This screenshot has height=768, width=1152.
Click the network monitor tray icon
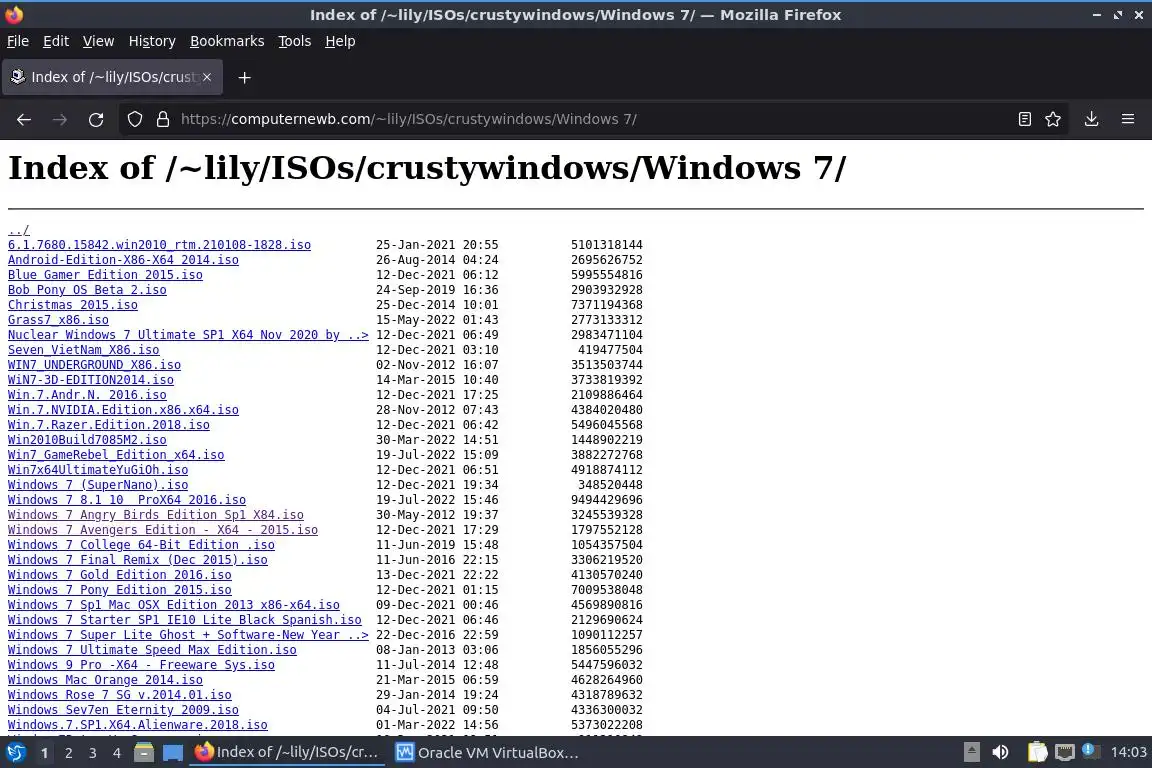[x=1065, y=752]
